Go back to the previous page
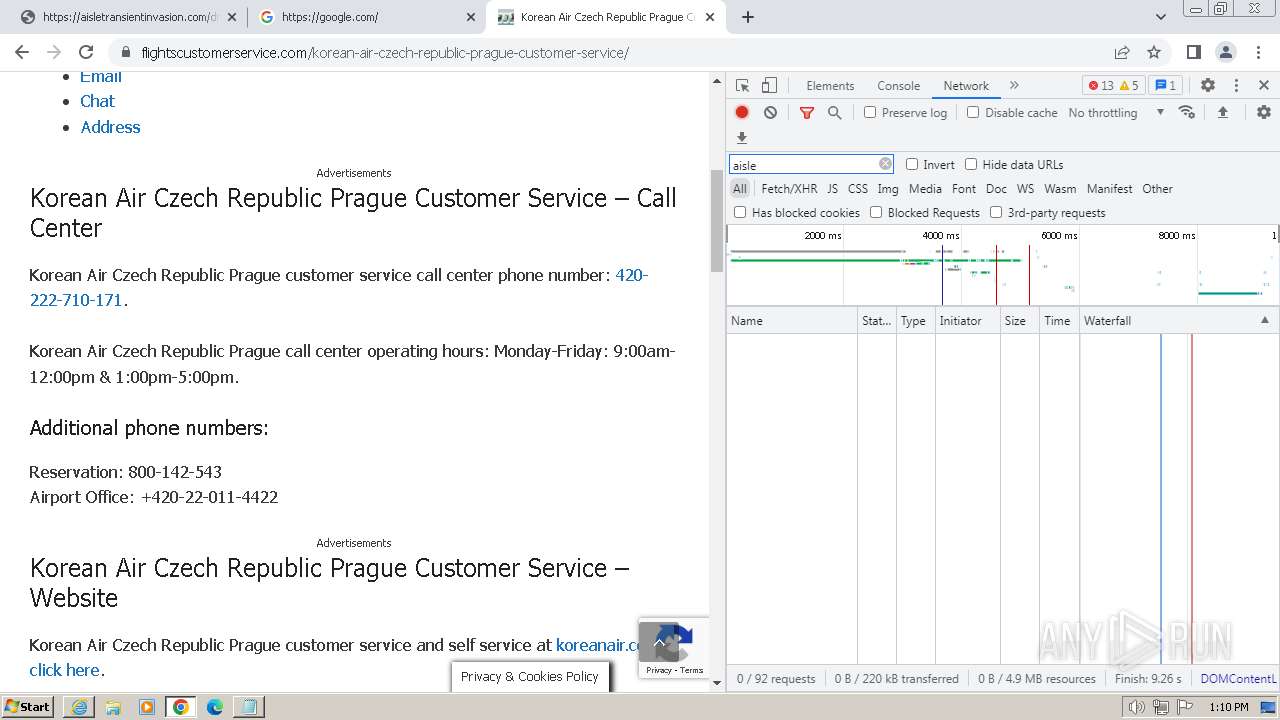The width and height of the screenshot is (1280, 720). coord(21,52)
